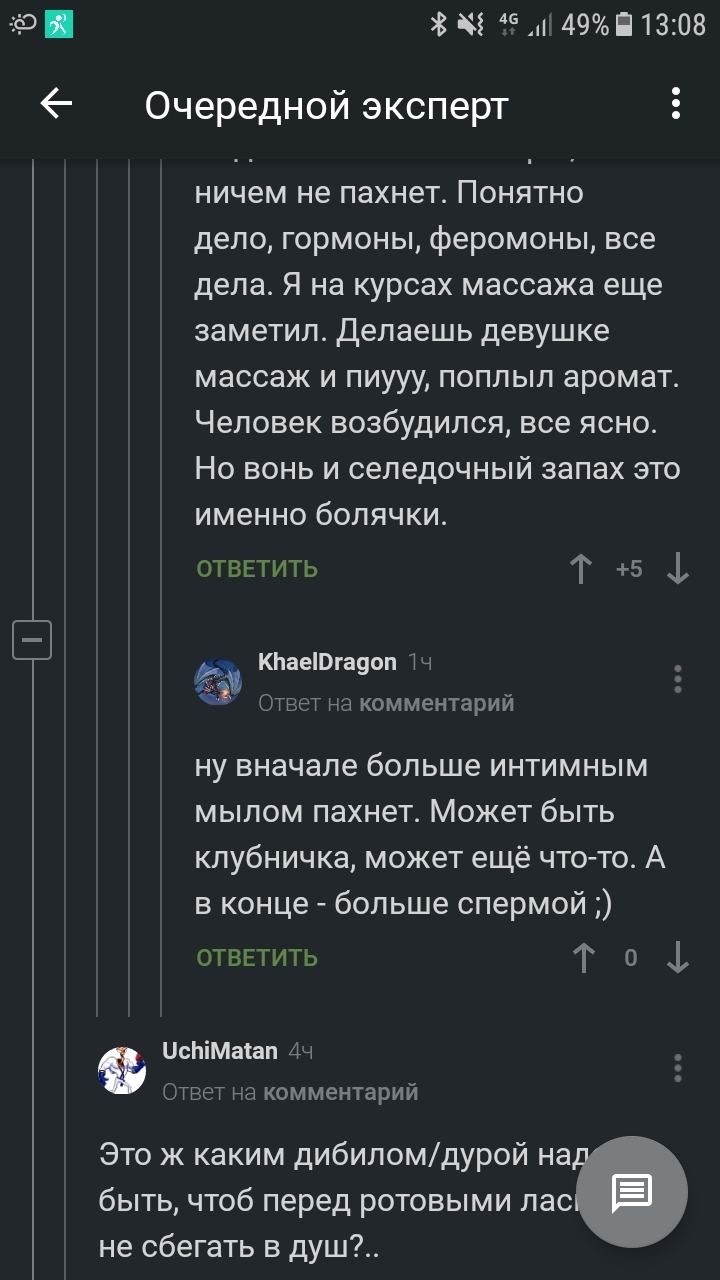Tap the post title 'Очередной эксперт'
720x1280 pixels.
point(327,105)
